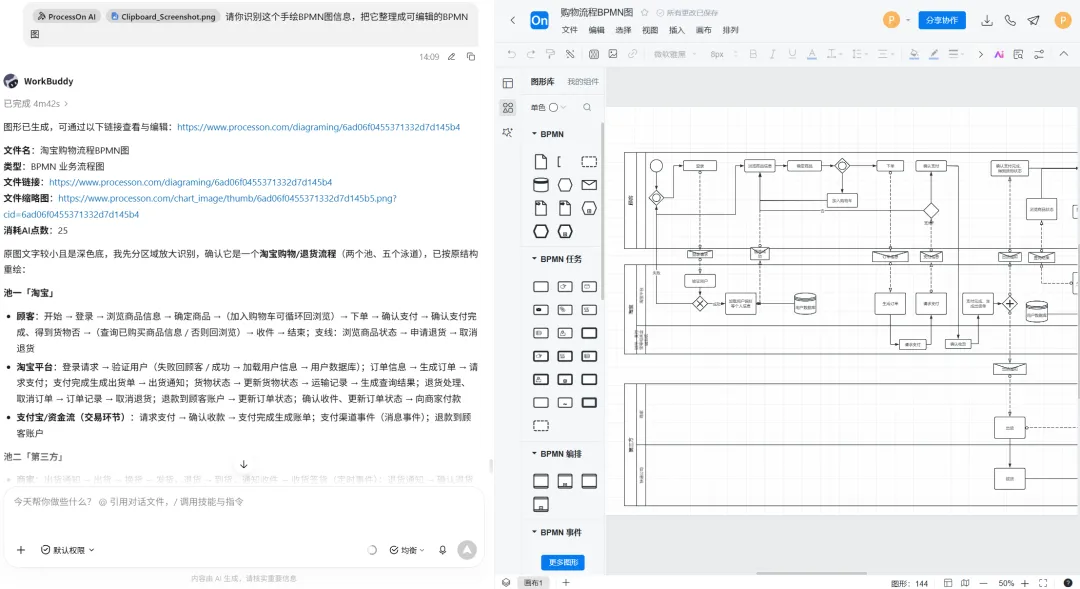Open the 插入 menu
Viewport: 1080px width, 589px height.
tap(677, 30)
